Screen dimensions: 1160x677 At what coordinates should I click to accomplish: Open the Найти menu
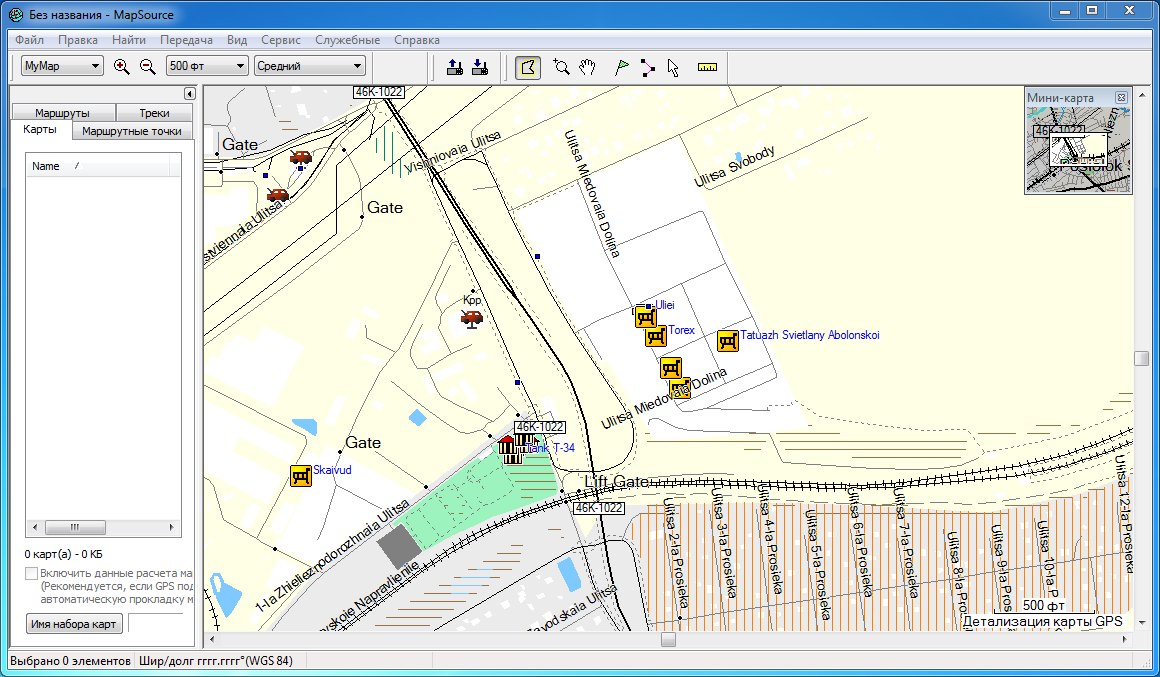coord(129,40)
